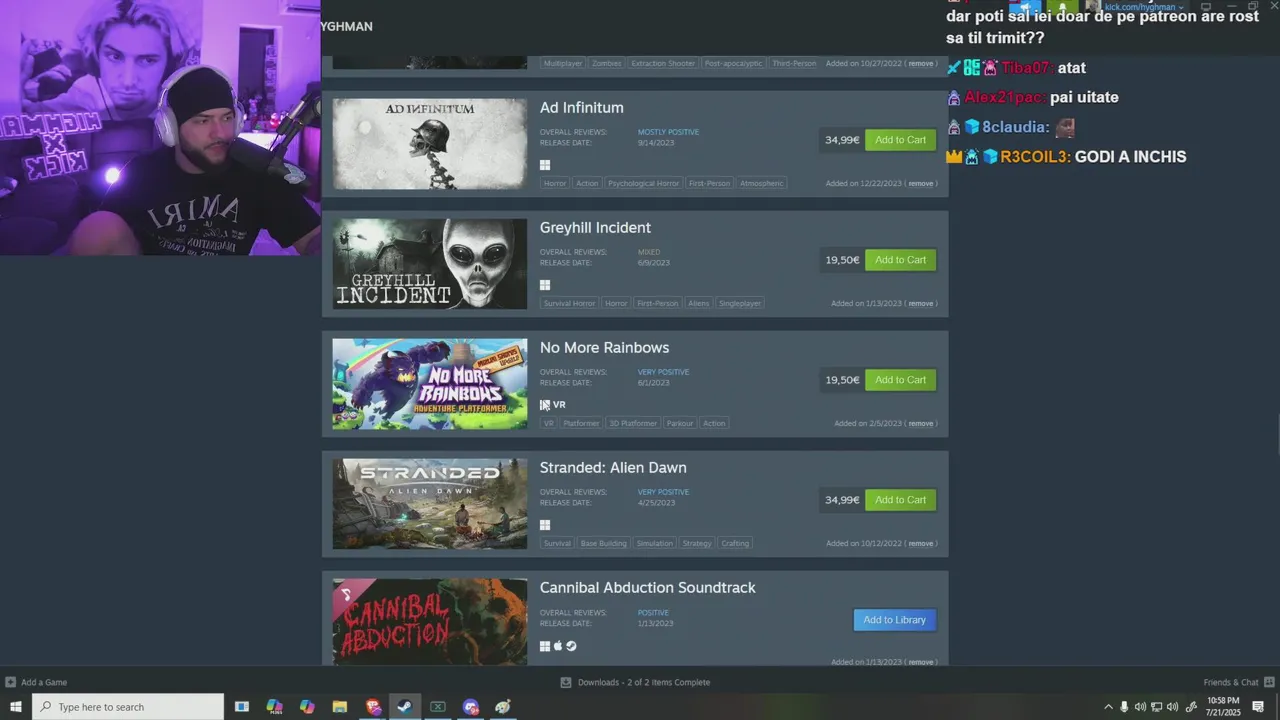Select the Parkour tag
Image resolution: width=1280 pixels, height=720 pixels.
click(680, 423)
